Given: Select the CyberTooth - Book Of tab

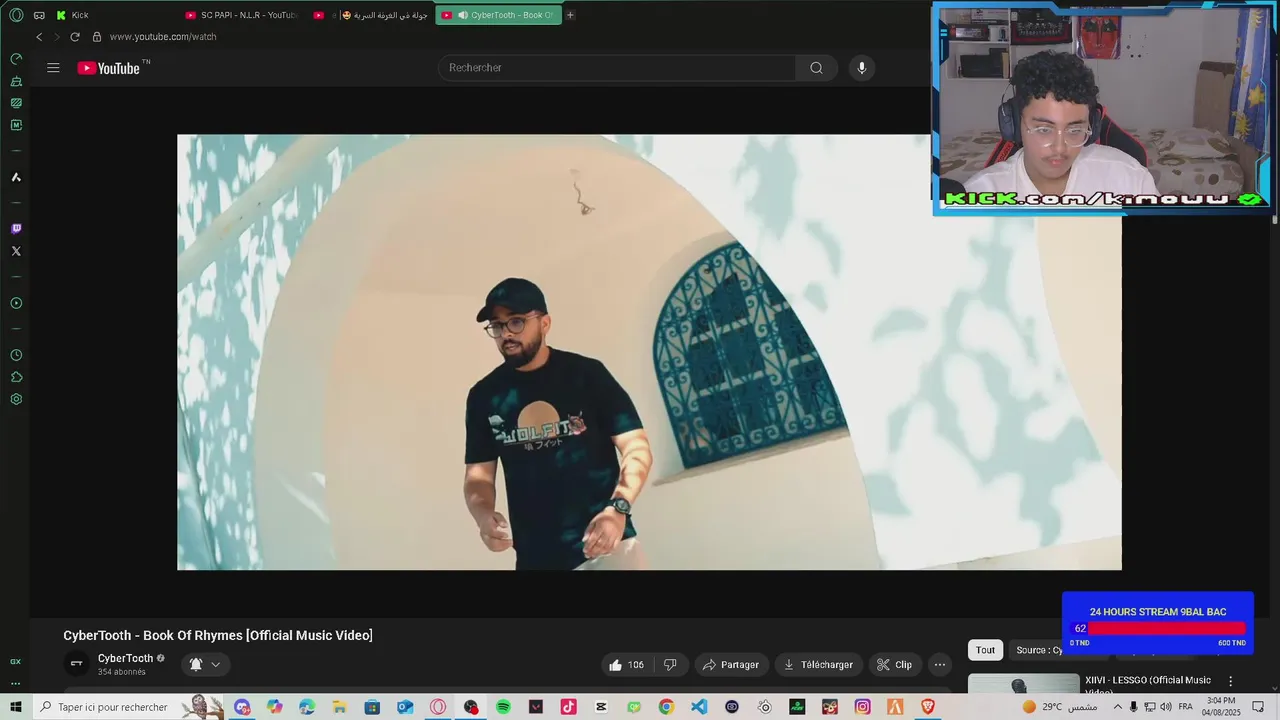Looking at the screenshot, I should [x=498, y=15].
